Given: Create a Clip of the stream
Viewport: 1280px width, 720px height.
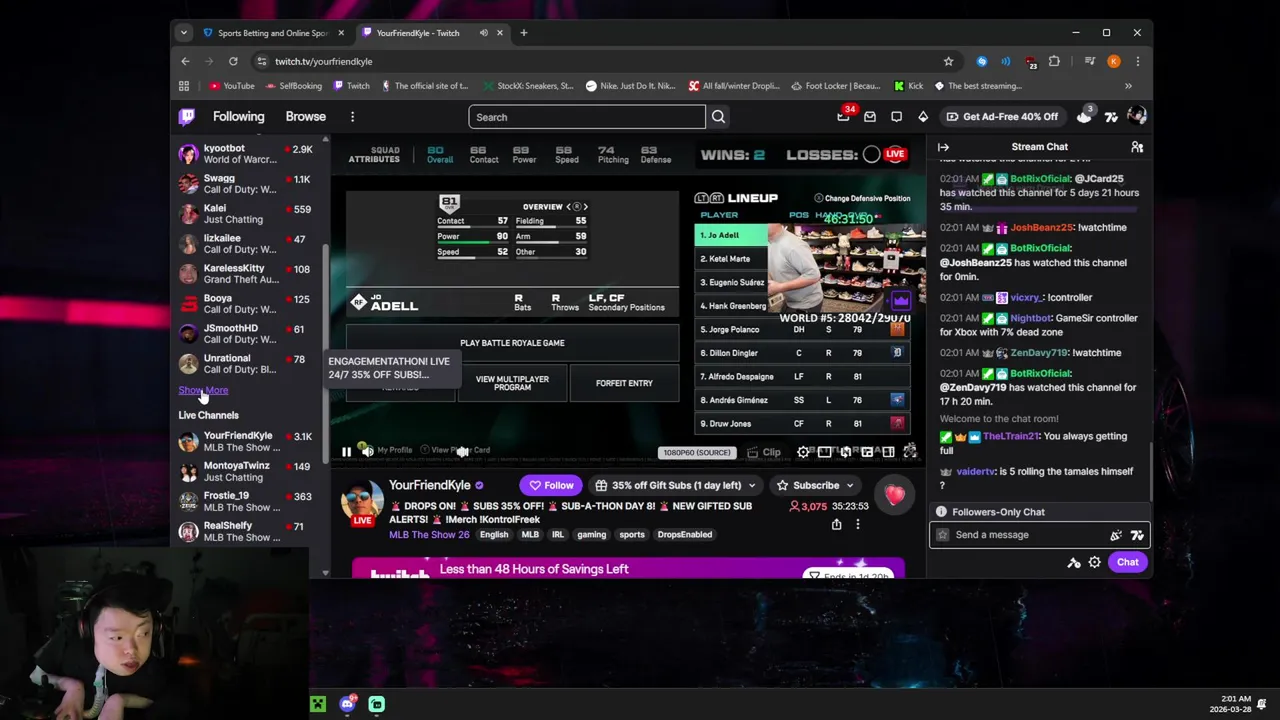Looking at the screenshot, I should point(764,452).
